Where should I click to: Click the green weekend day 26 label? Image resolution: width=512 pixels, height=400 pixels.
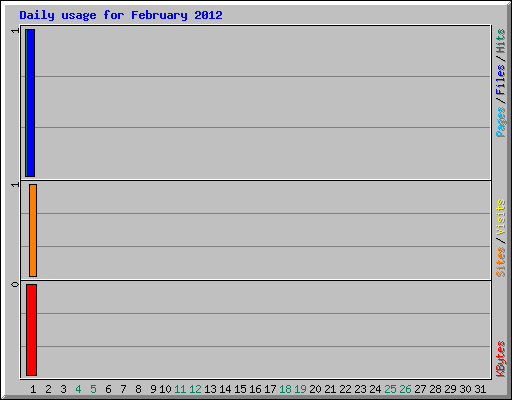[405, 389]
